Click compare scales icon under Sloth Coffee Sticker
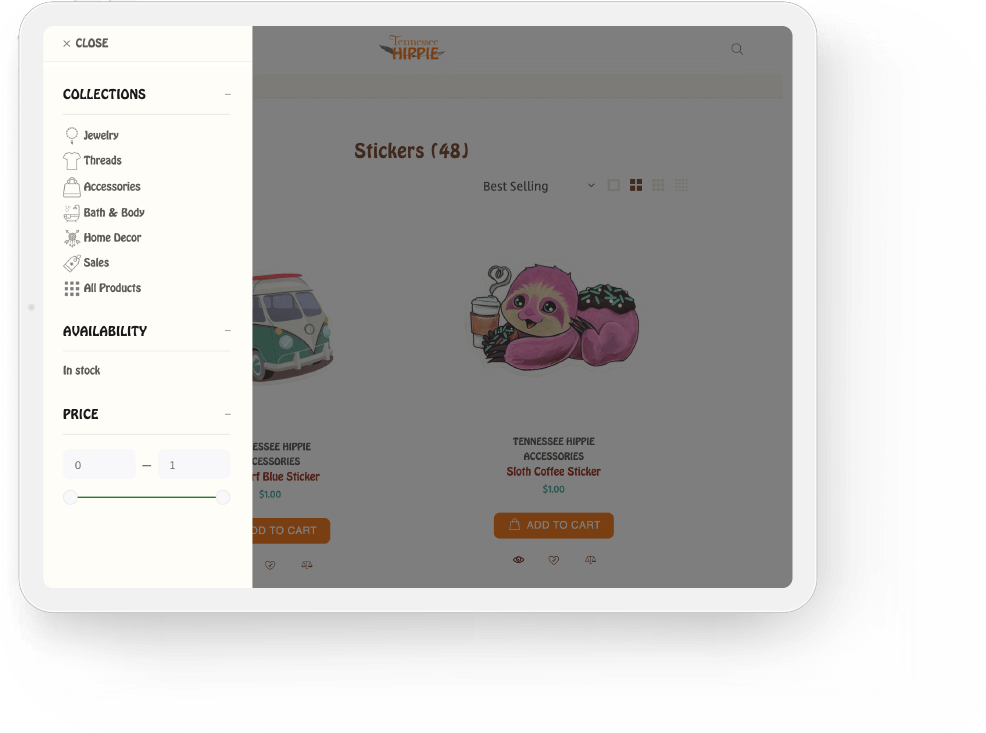Screen dimensions: 986x733 click(590, 559)
